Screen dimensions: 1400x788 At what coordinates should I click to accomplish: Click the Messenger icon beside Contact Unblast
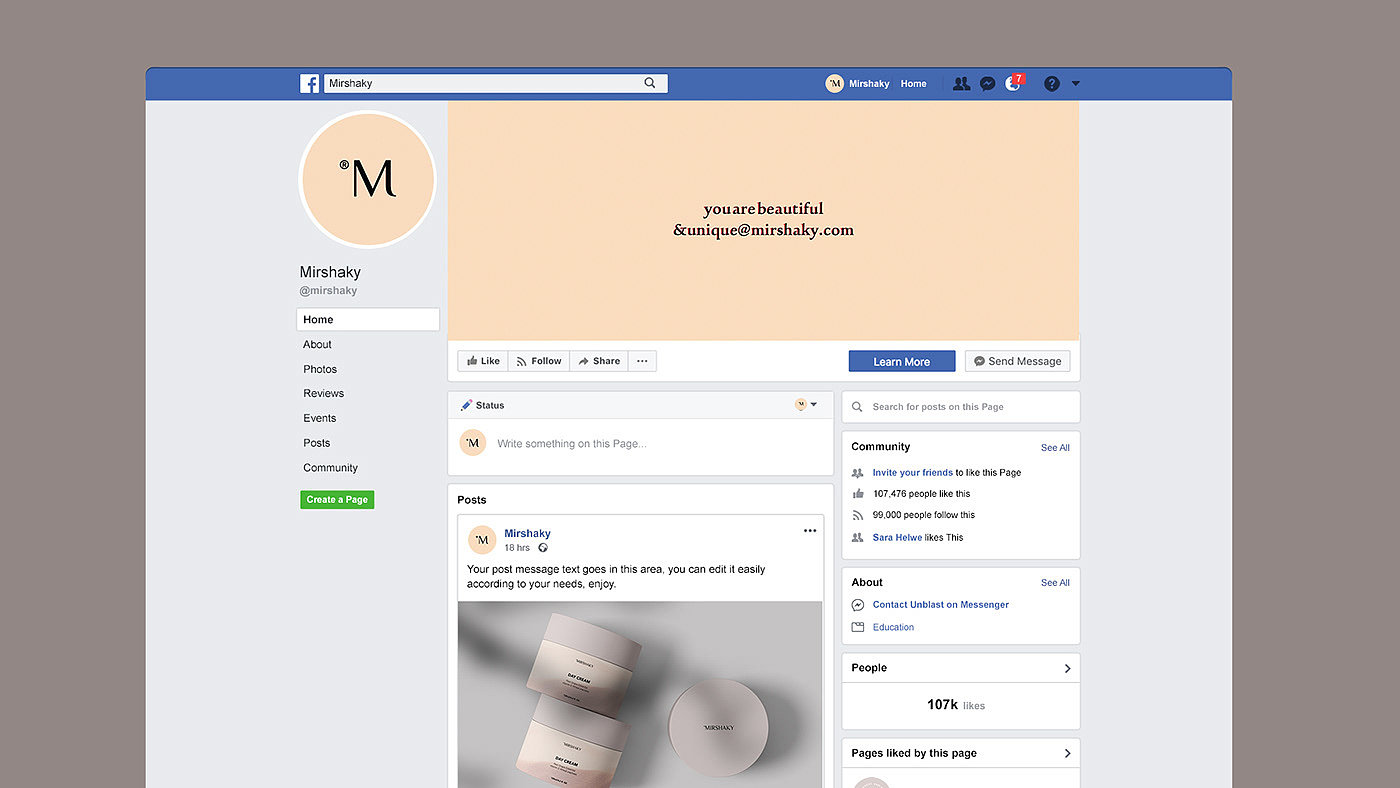tap(857, 605)
